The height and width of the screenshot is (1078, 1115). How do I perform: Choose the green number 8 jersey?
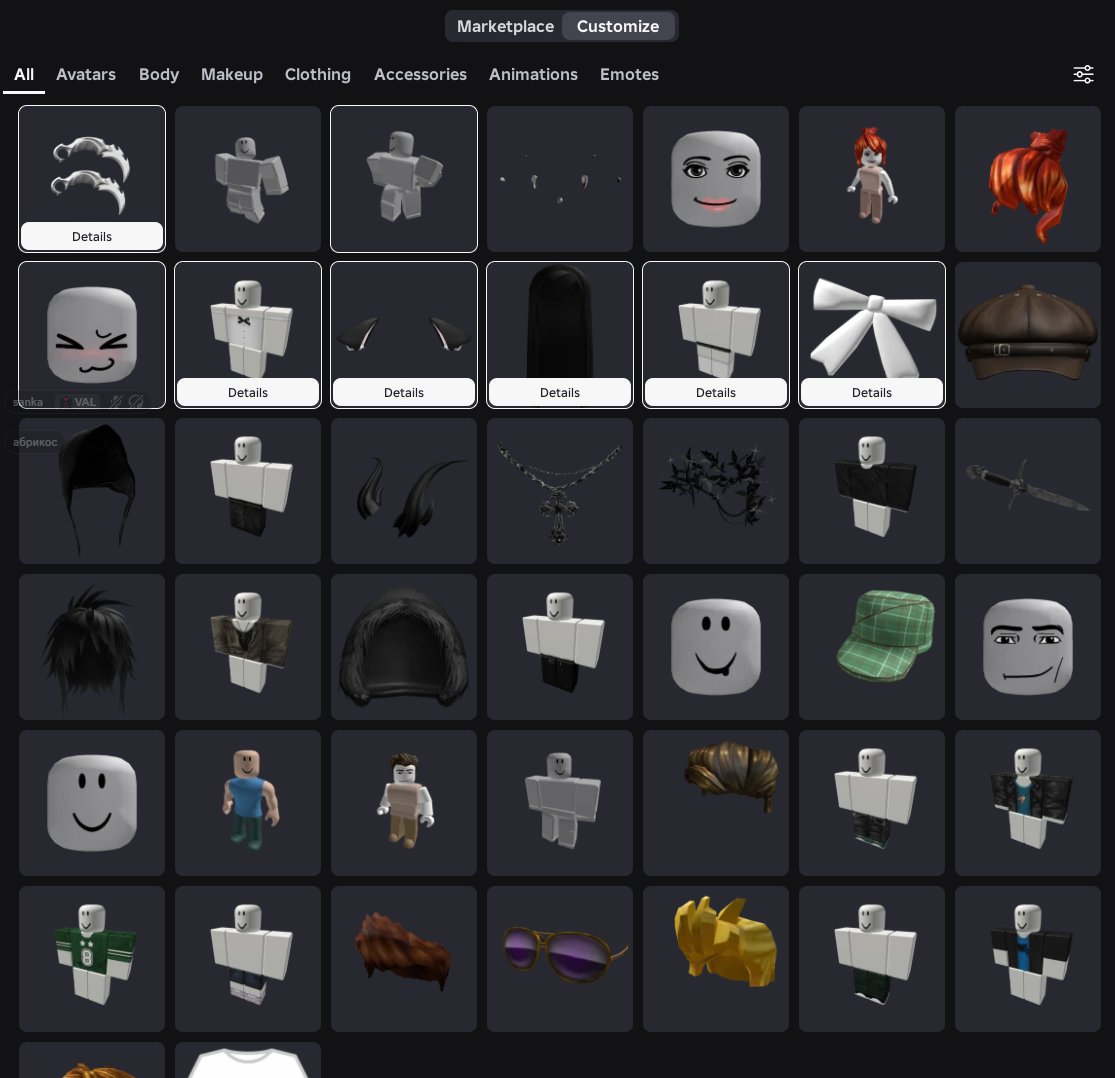pos(92,959)
